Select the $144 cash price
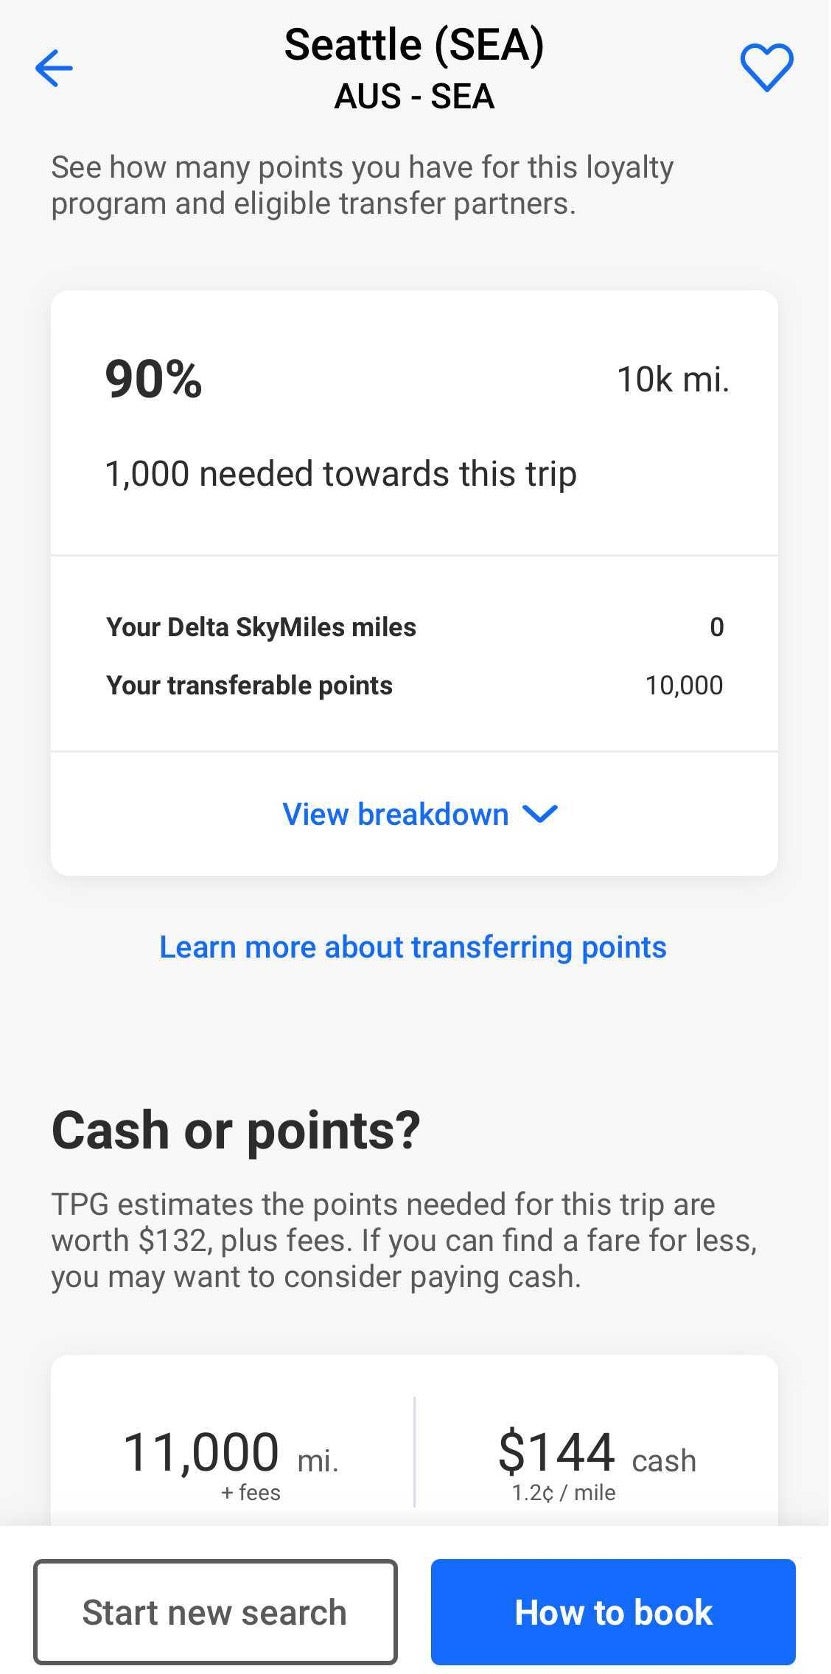 (596, 1462)
